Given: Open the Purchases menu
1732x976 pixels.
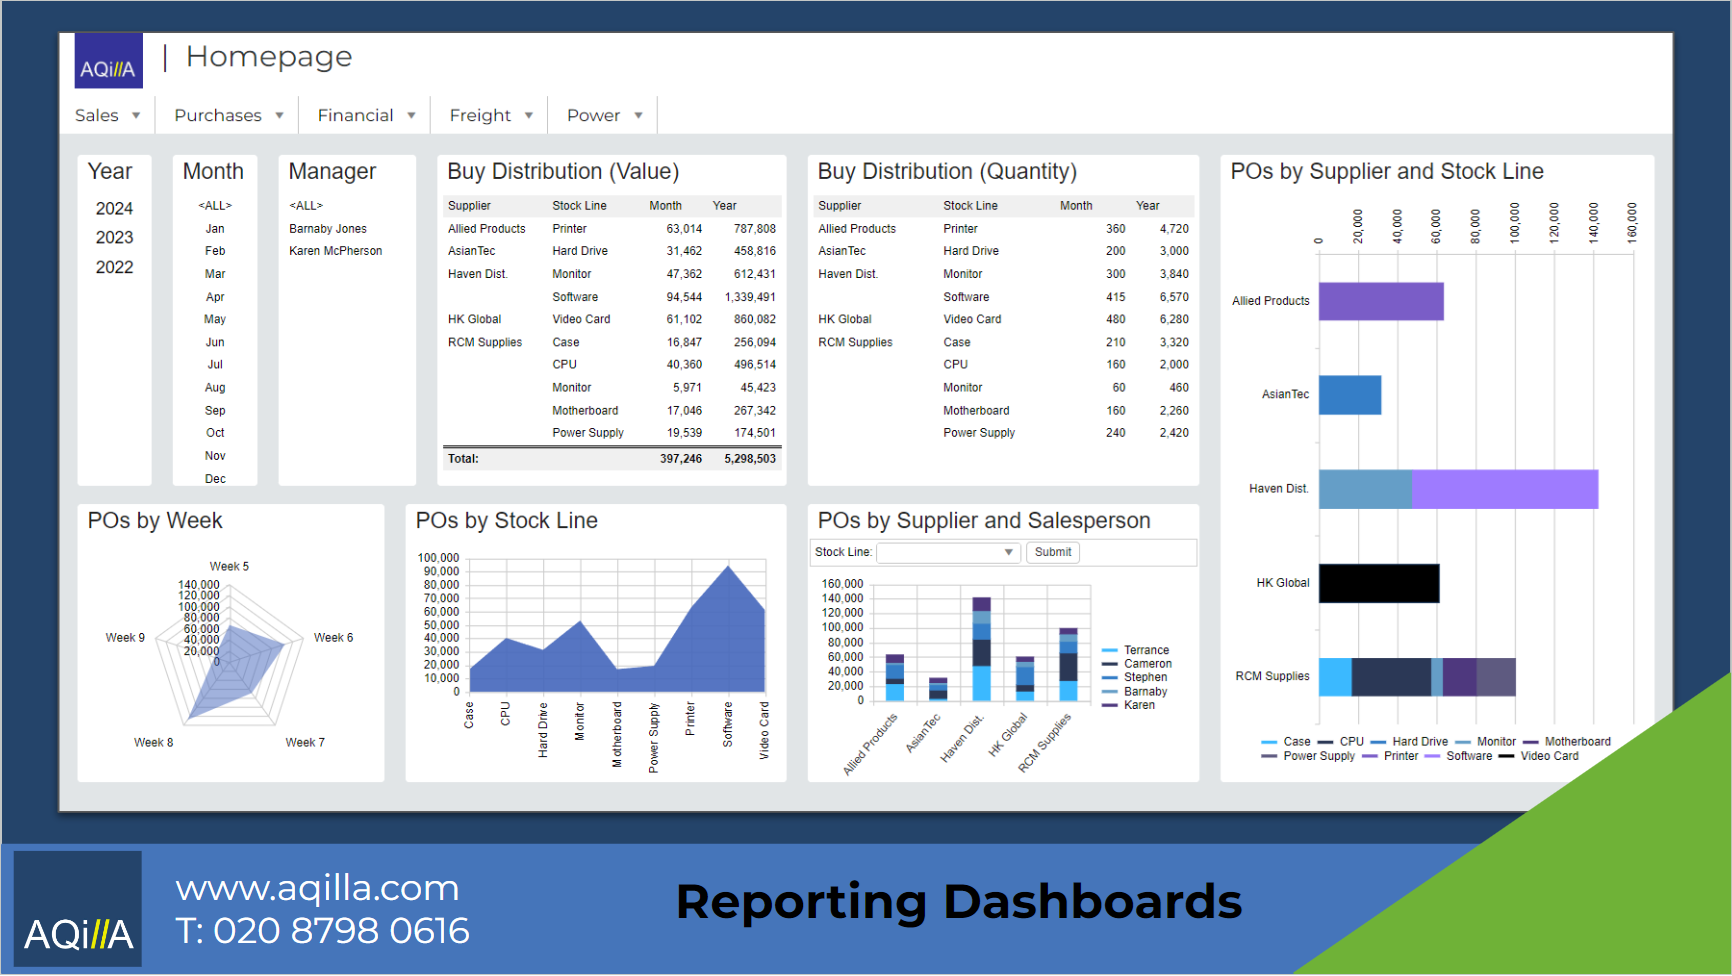Looking at the screenshot, I should [229, 115].
